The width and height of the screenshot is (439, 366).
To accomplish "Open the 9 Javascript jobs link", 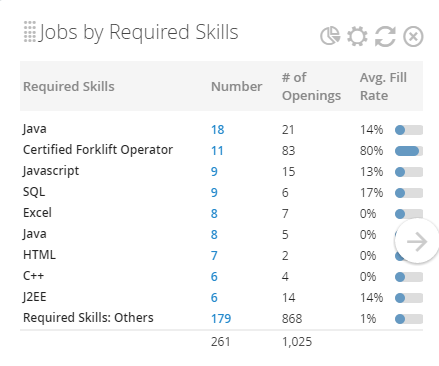I will (x=214, y=172).
